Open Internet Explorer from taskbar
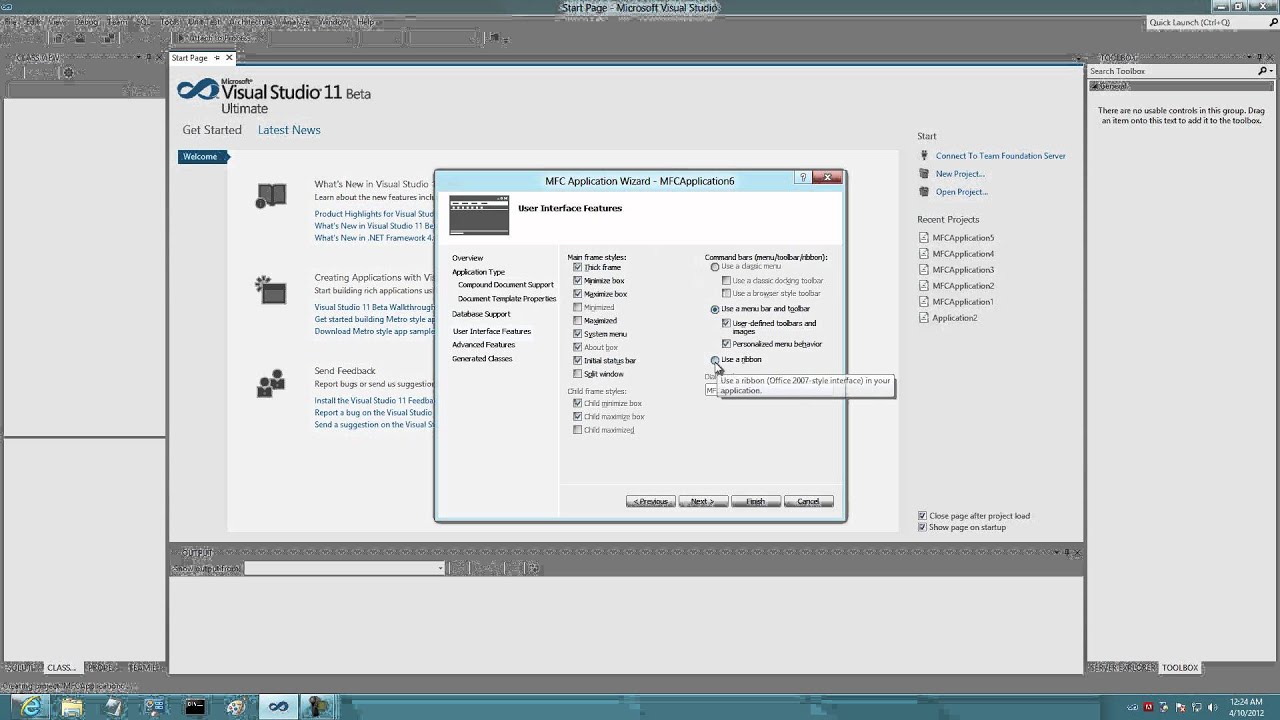Viewport: 1280px width, 720px height. click(x=30, y=707)
